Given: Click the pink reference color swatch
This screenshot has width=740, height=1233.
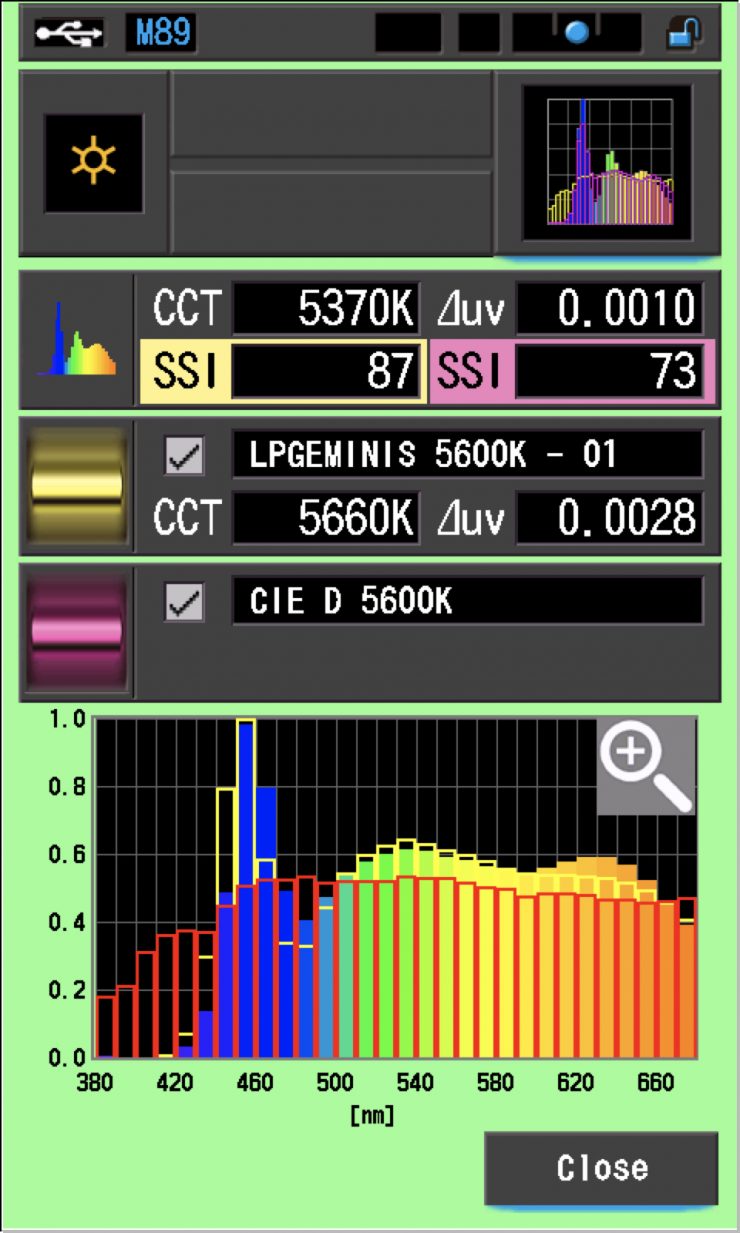Looking at the screenshot, I should tap(77, 632).
